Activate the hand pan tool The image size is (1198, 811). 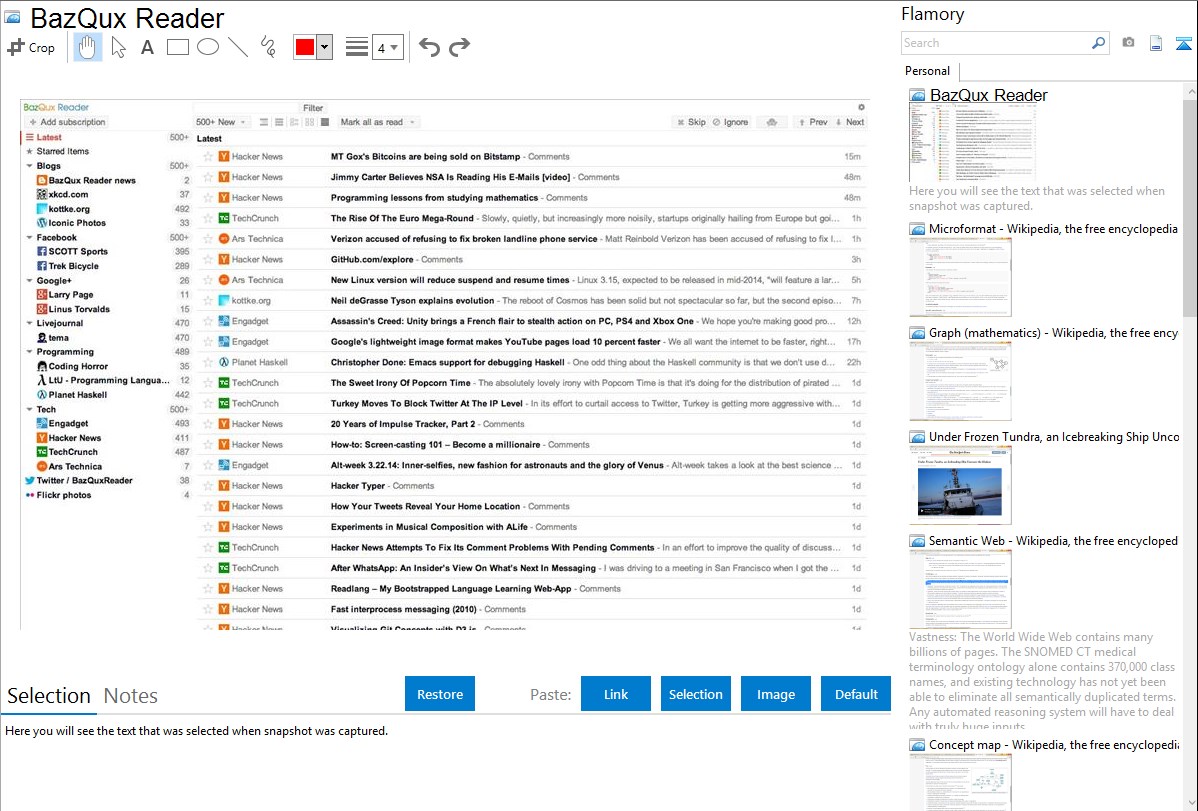click(x=88, y=47)
